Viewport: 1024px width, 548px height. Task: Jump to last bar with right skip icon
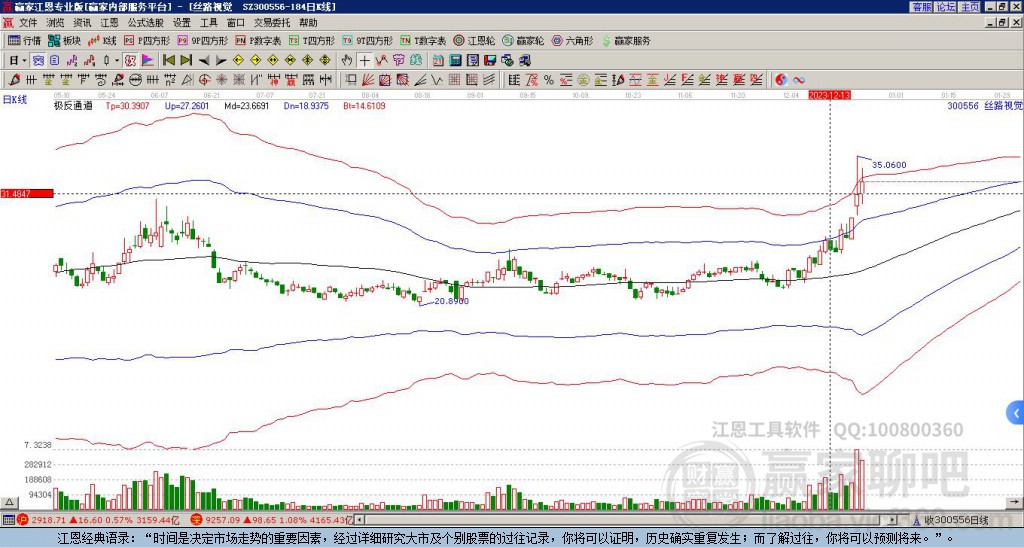pyautogui.click(x=186, y=60)
